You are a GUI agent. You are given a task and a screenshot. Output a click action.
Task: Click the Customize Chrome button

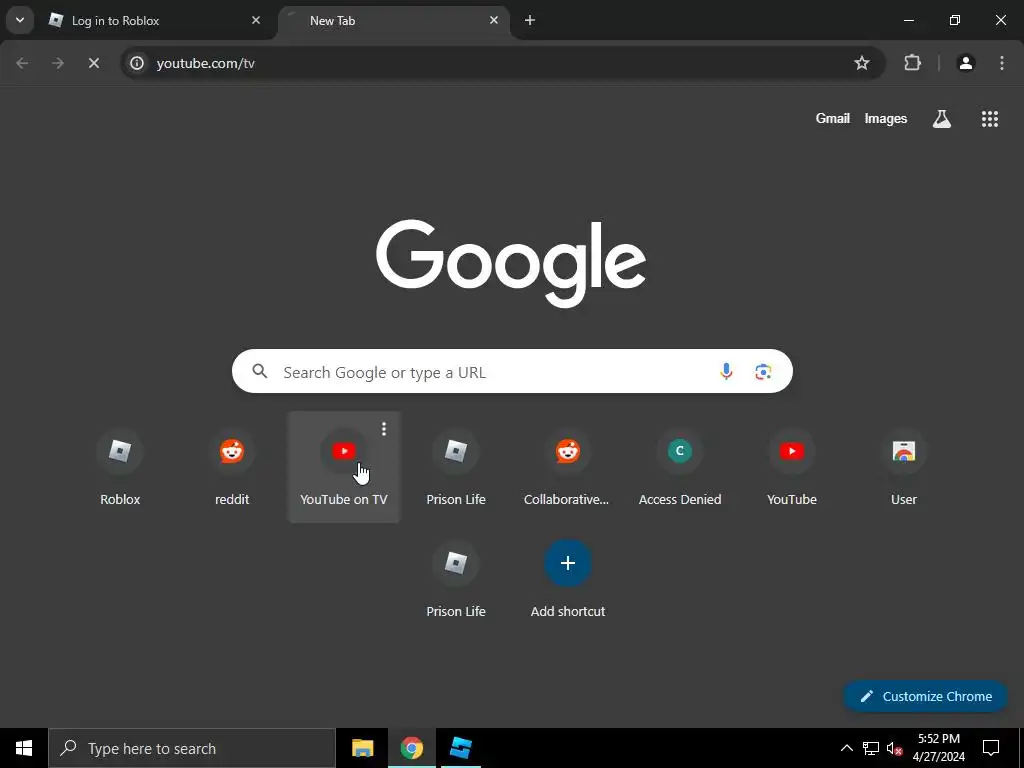926,696
